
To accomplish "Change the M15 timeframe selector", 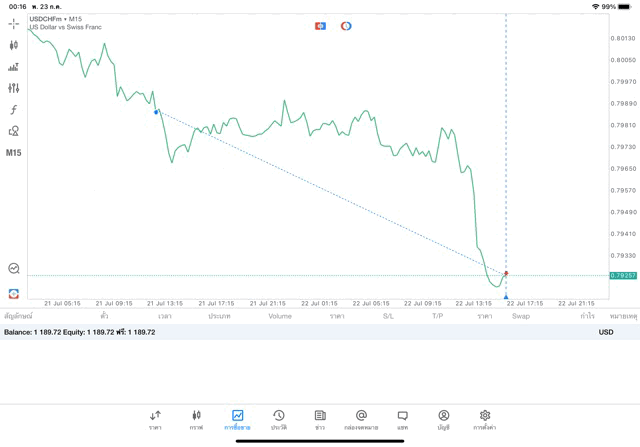I will (x=13, y=153).
